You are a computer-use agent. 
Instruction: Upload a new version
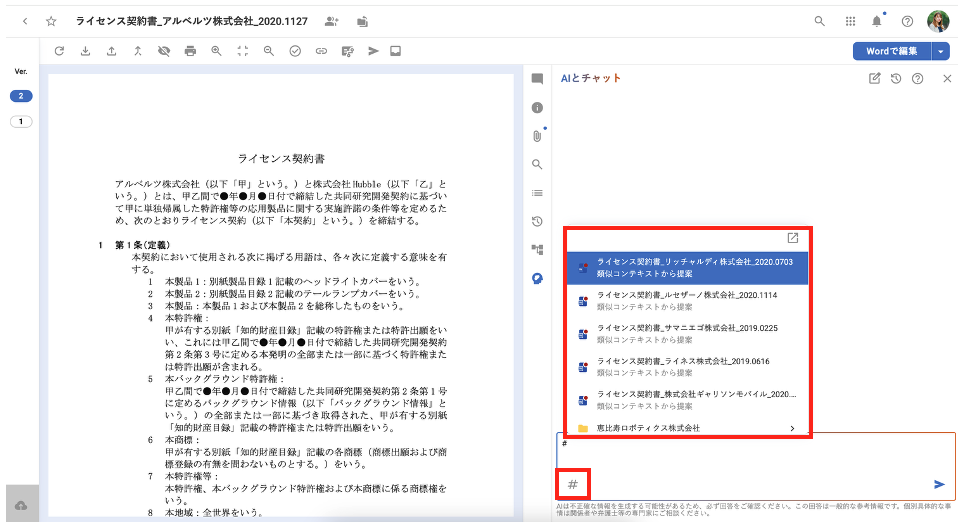coord(111,51)
